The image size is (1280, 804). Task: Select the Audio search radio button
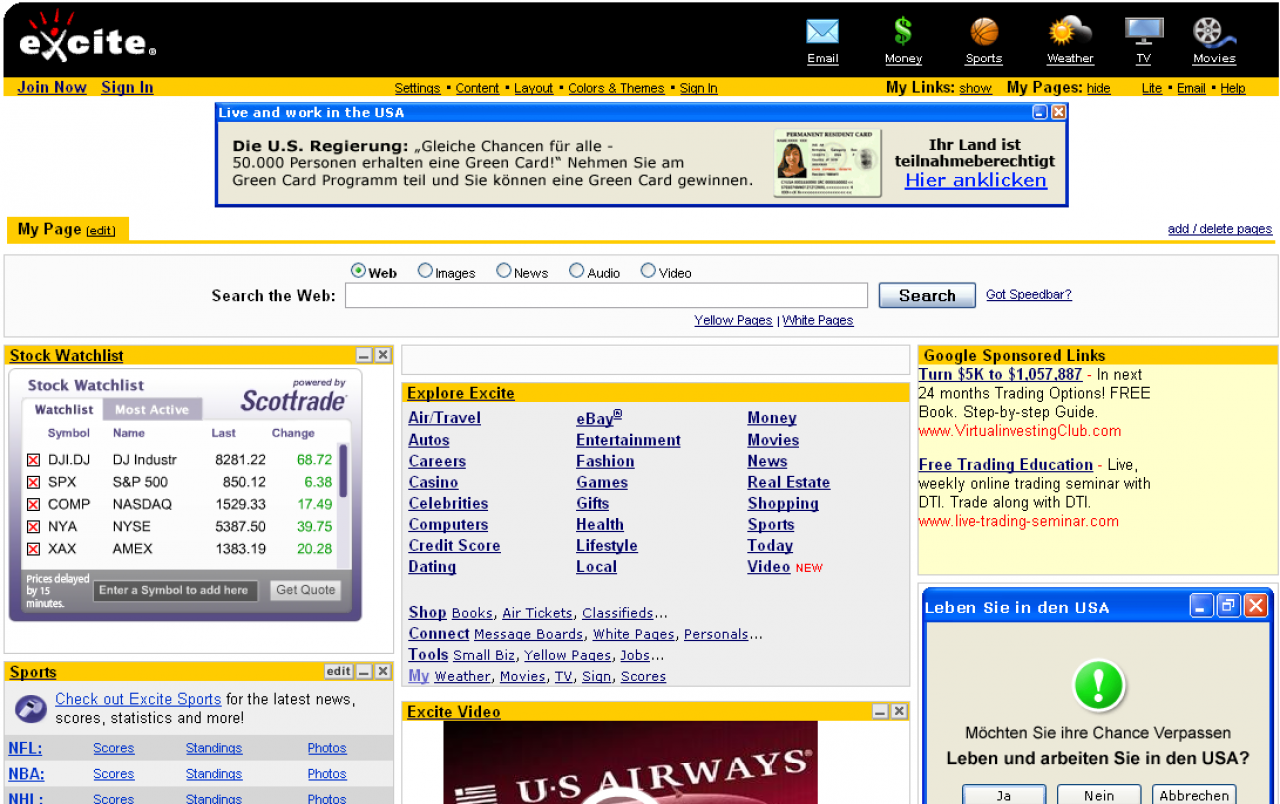click(576, 271)
